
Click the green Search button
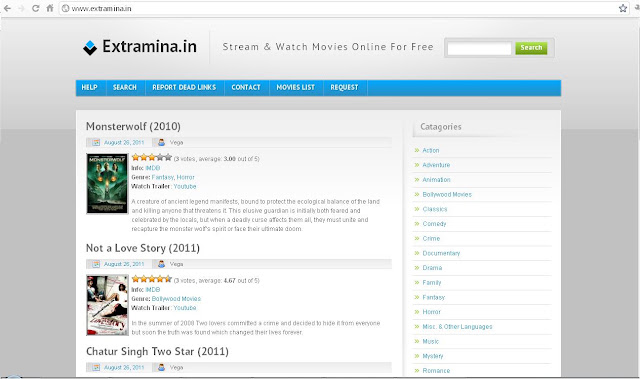(x=531, y=48)
